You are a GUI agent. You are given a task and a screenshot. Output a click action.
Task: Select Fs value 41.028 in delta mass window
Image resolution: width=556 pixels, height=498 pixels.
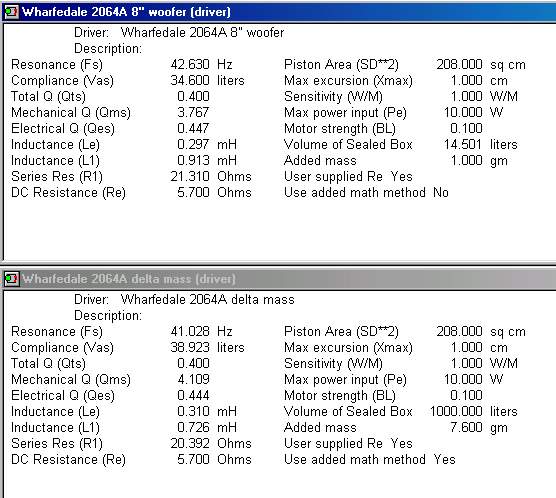[x=190, y=332]
